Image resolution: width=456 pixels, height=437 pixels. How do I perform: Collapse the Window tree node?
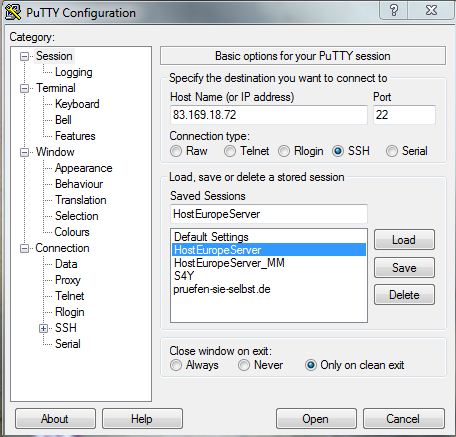coord(24,152)
